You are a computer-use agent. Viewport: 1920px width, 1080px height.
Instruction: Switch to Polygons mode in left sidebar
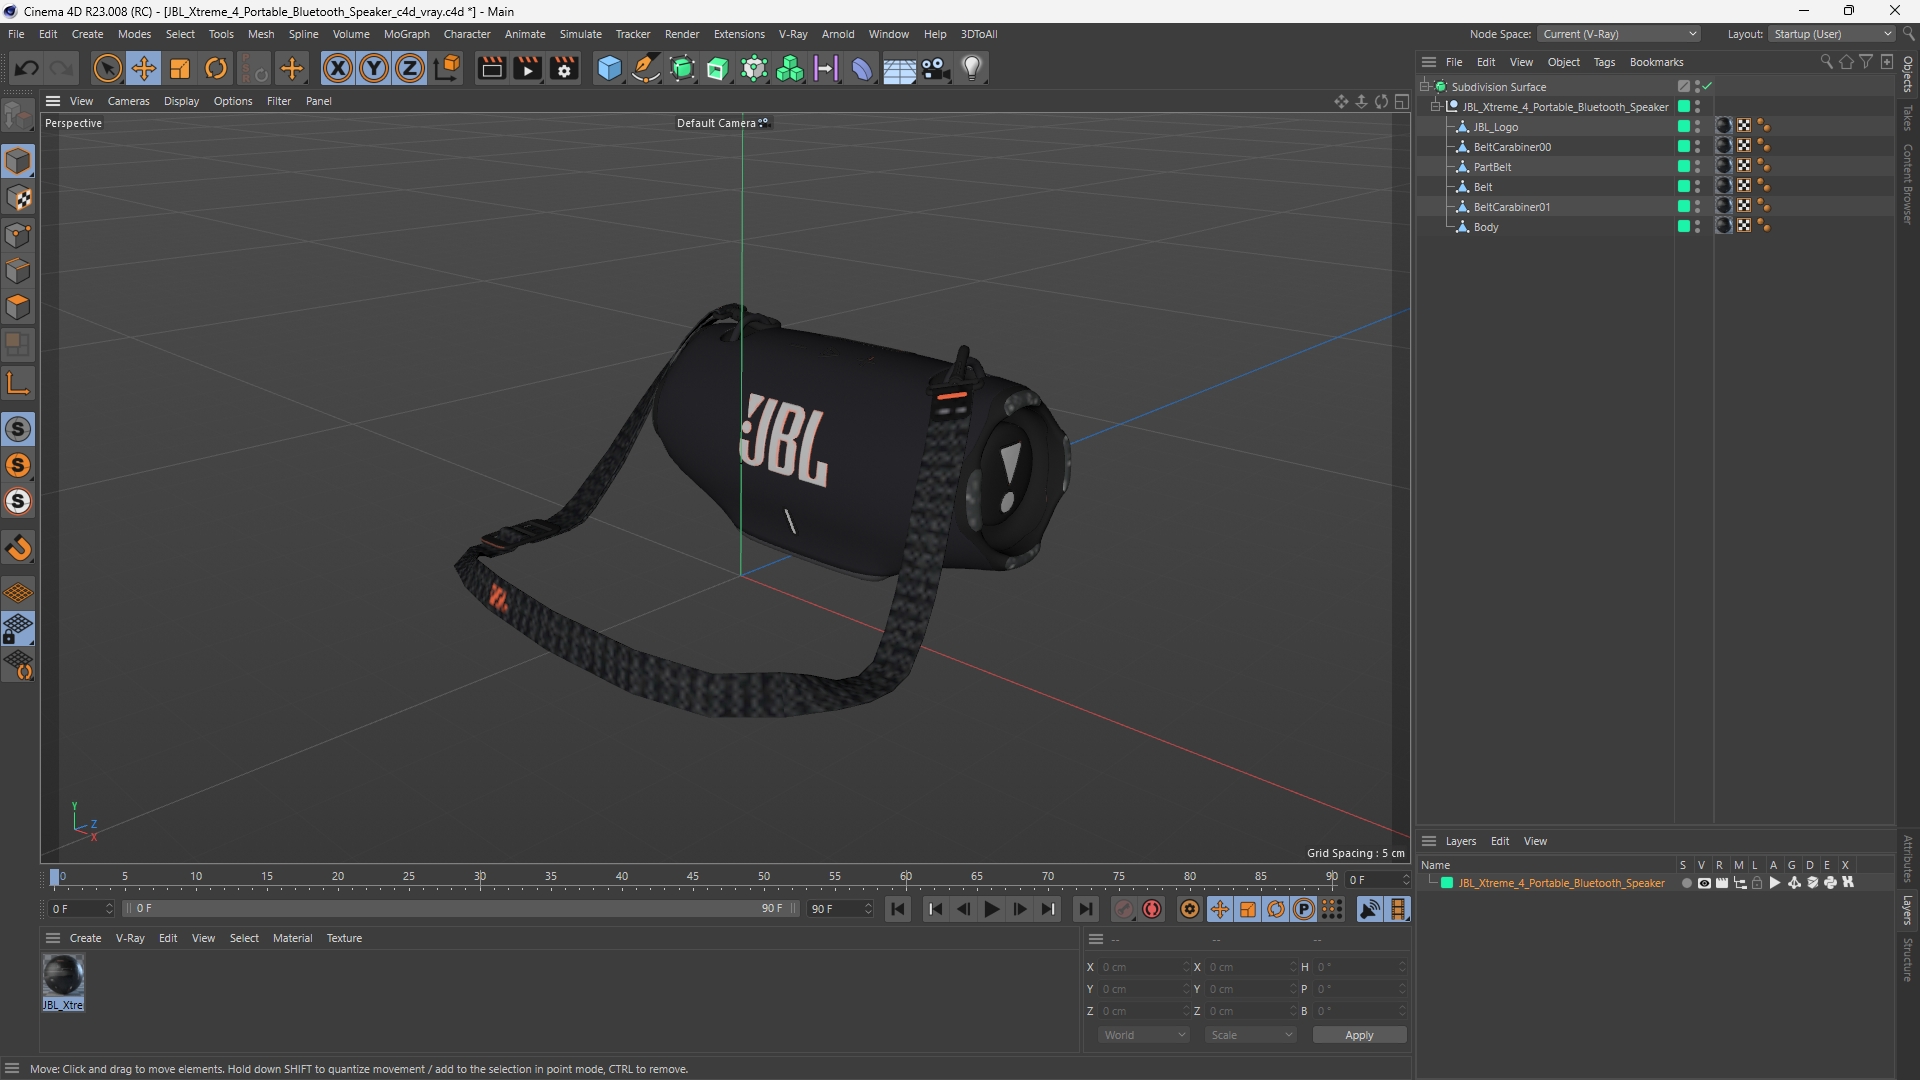click(18, 307)
